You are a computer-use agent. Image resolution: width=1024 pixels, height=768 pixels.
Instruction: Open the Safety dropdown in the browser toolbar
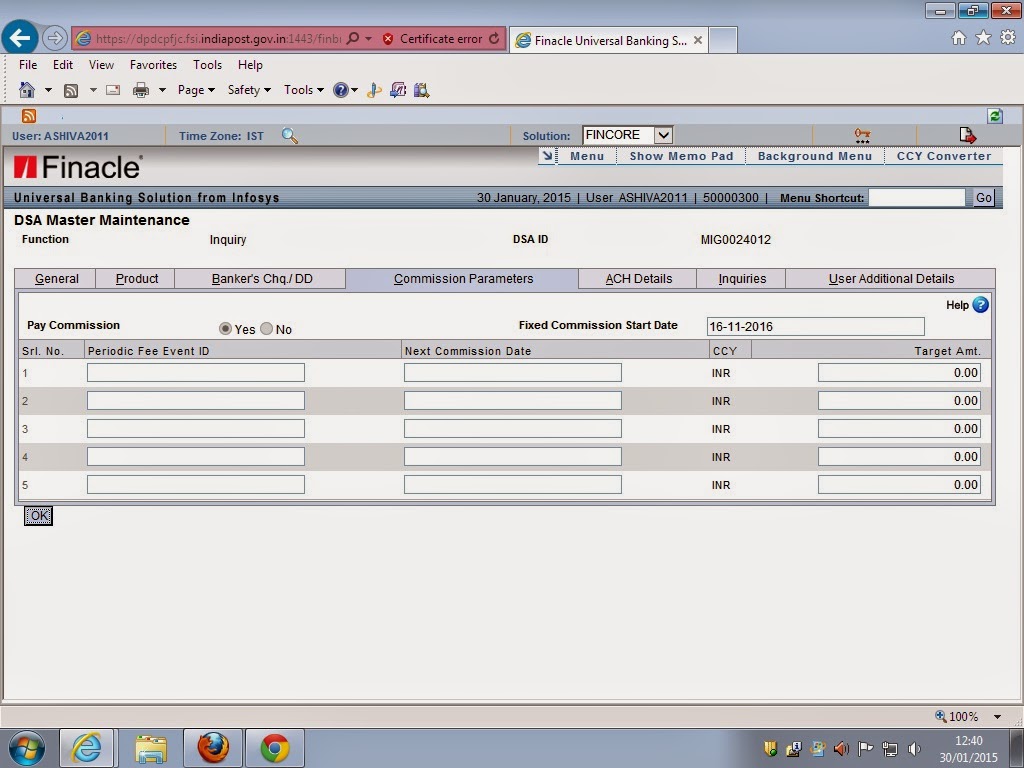247,90
